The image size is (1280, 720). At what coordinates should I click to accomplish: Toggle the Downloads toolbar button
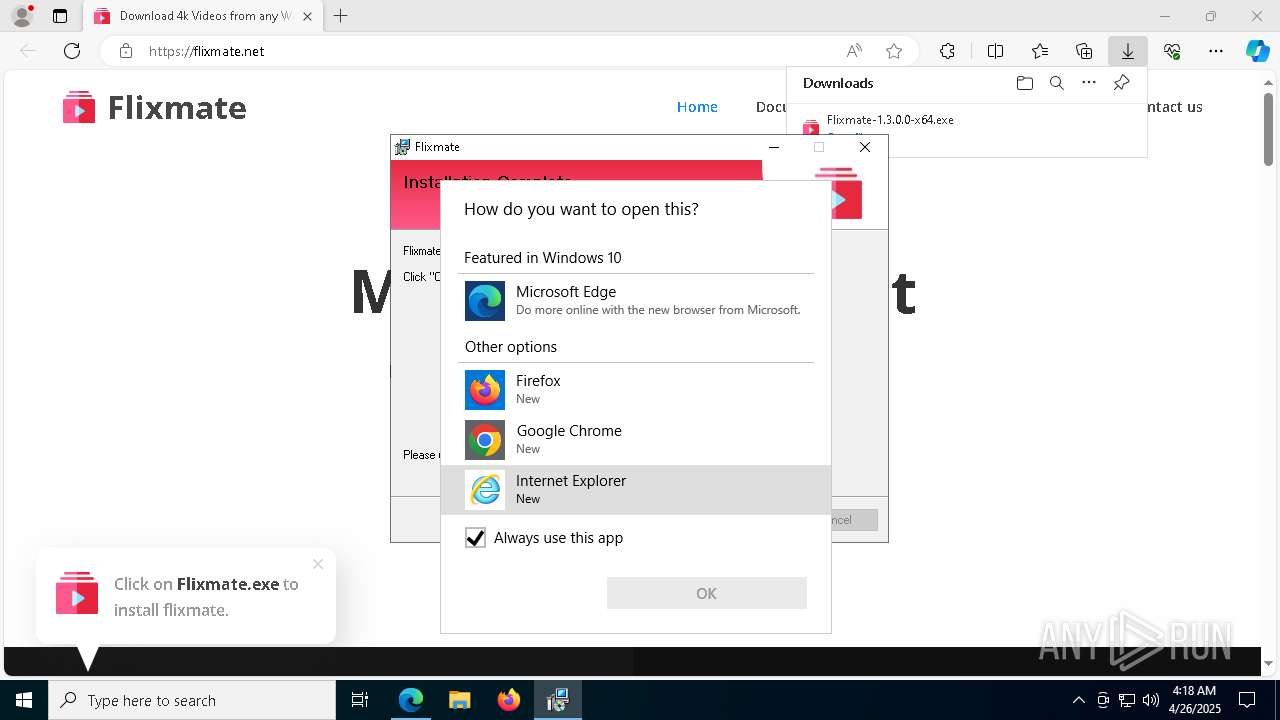click(1128, 51)
